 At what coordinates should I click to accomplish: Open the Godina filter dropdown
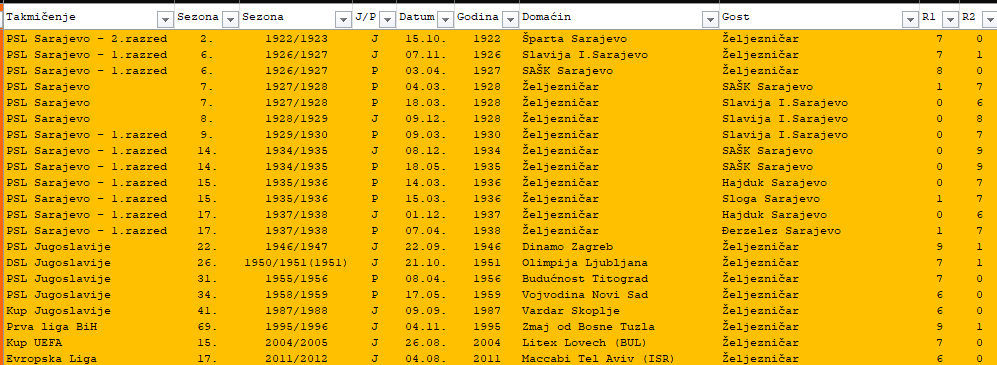(x=510, y=20)
